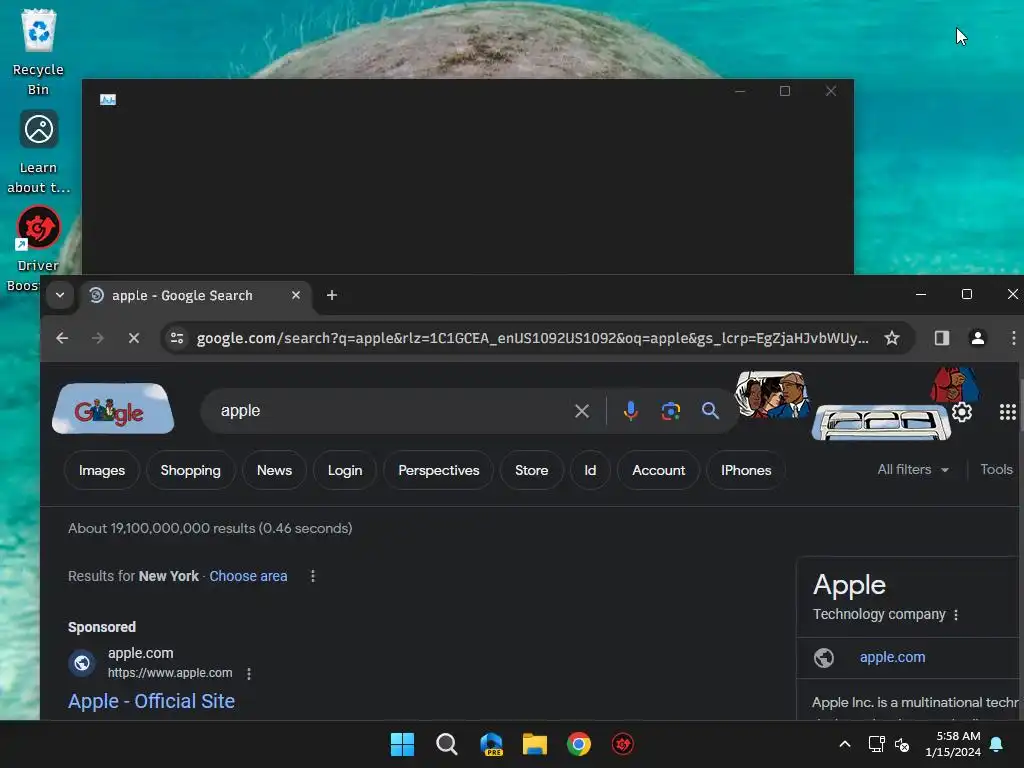
Task: Open the Chrome three-dot menu
Action: 1013,338
